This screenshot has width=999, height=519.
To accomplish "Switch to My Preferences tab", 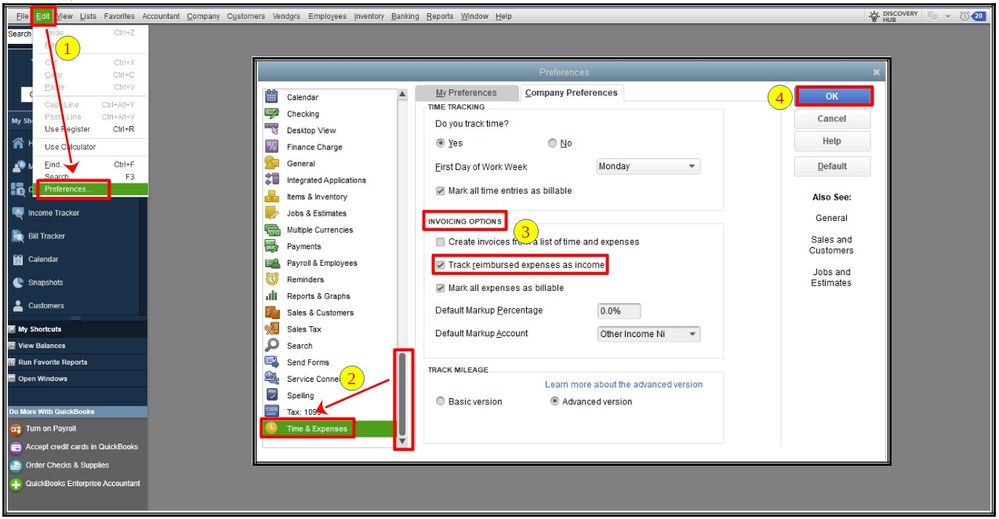I will coord(466,93).
